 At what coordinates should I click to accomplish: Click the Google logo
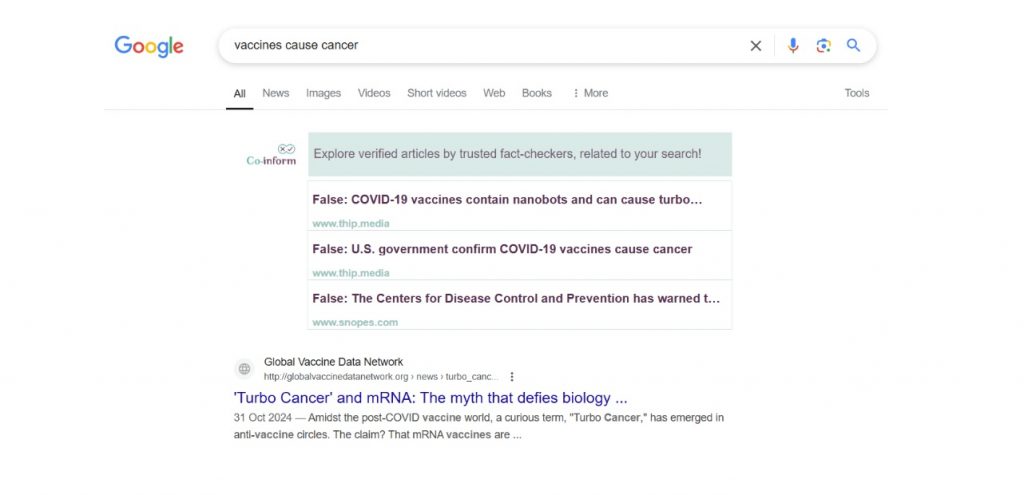coord(149,46)
